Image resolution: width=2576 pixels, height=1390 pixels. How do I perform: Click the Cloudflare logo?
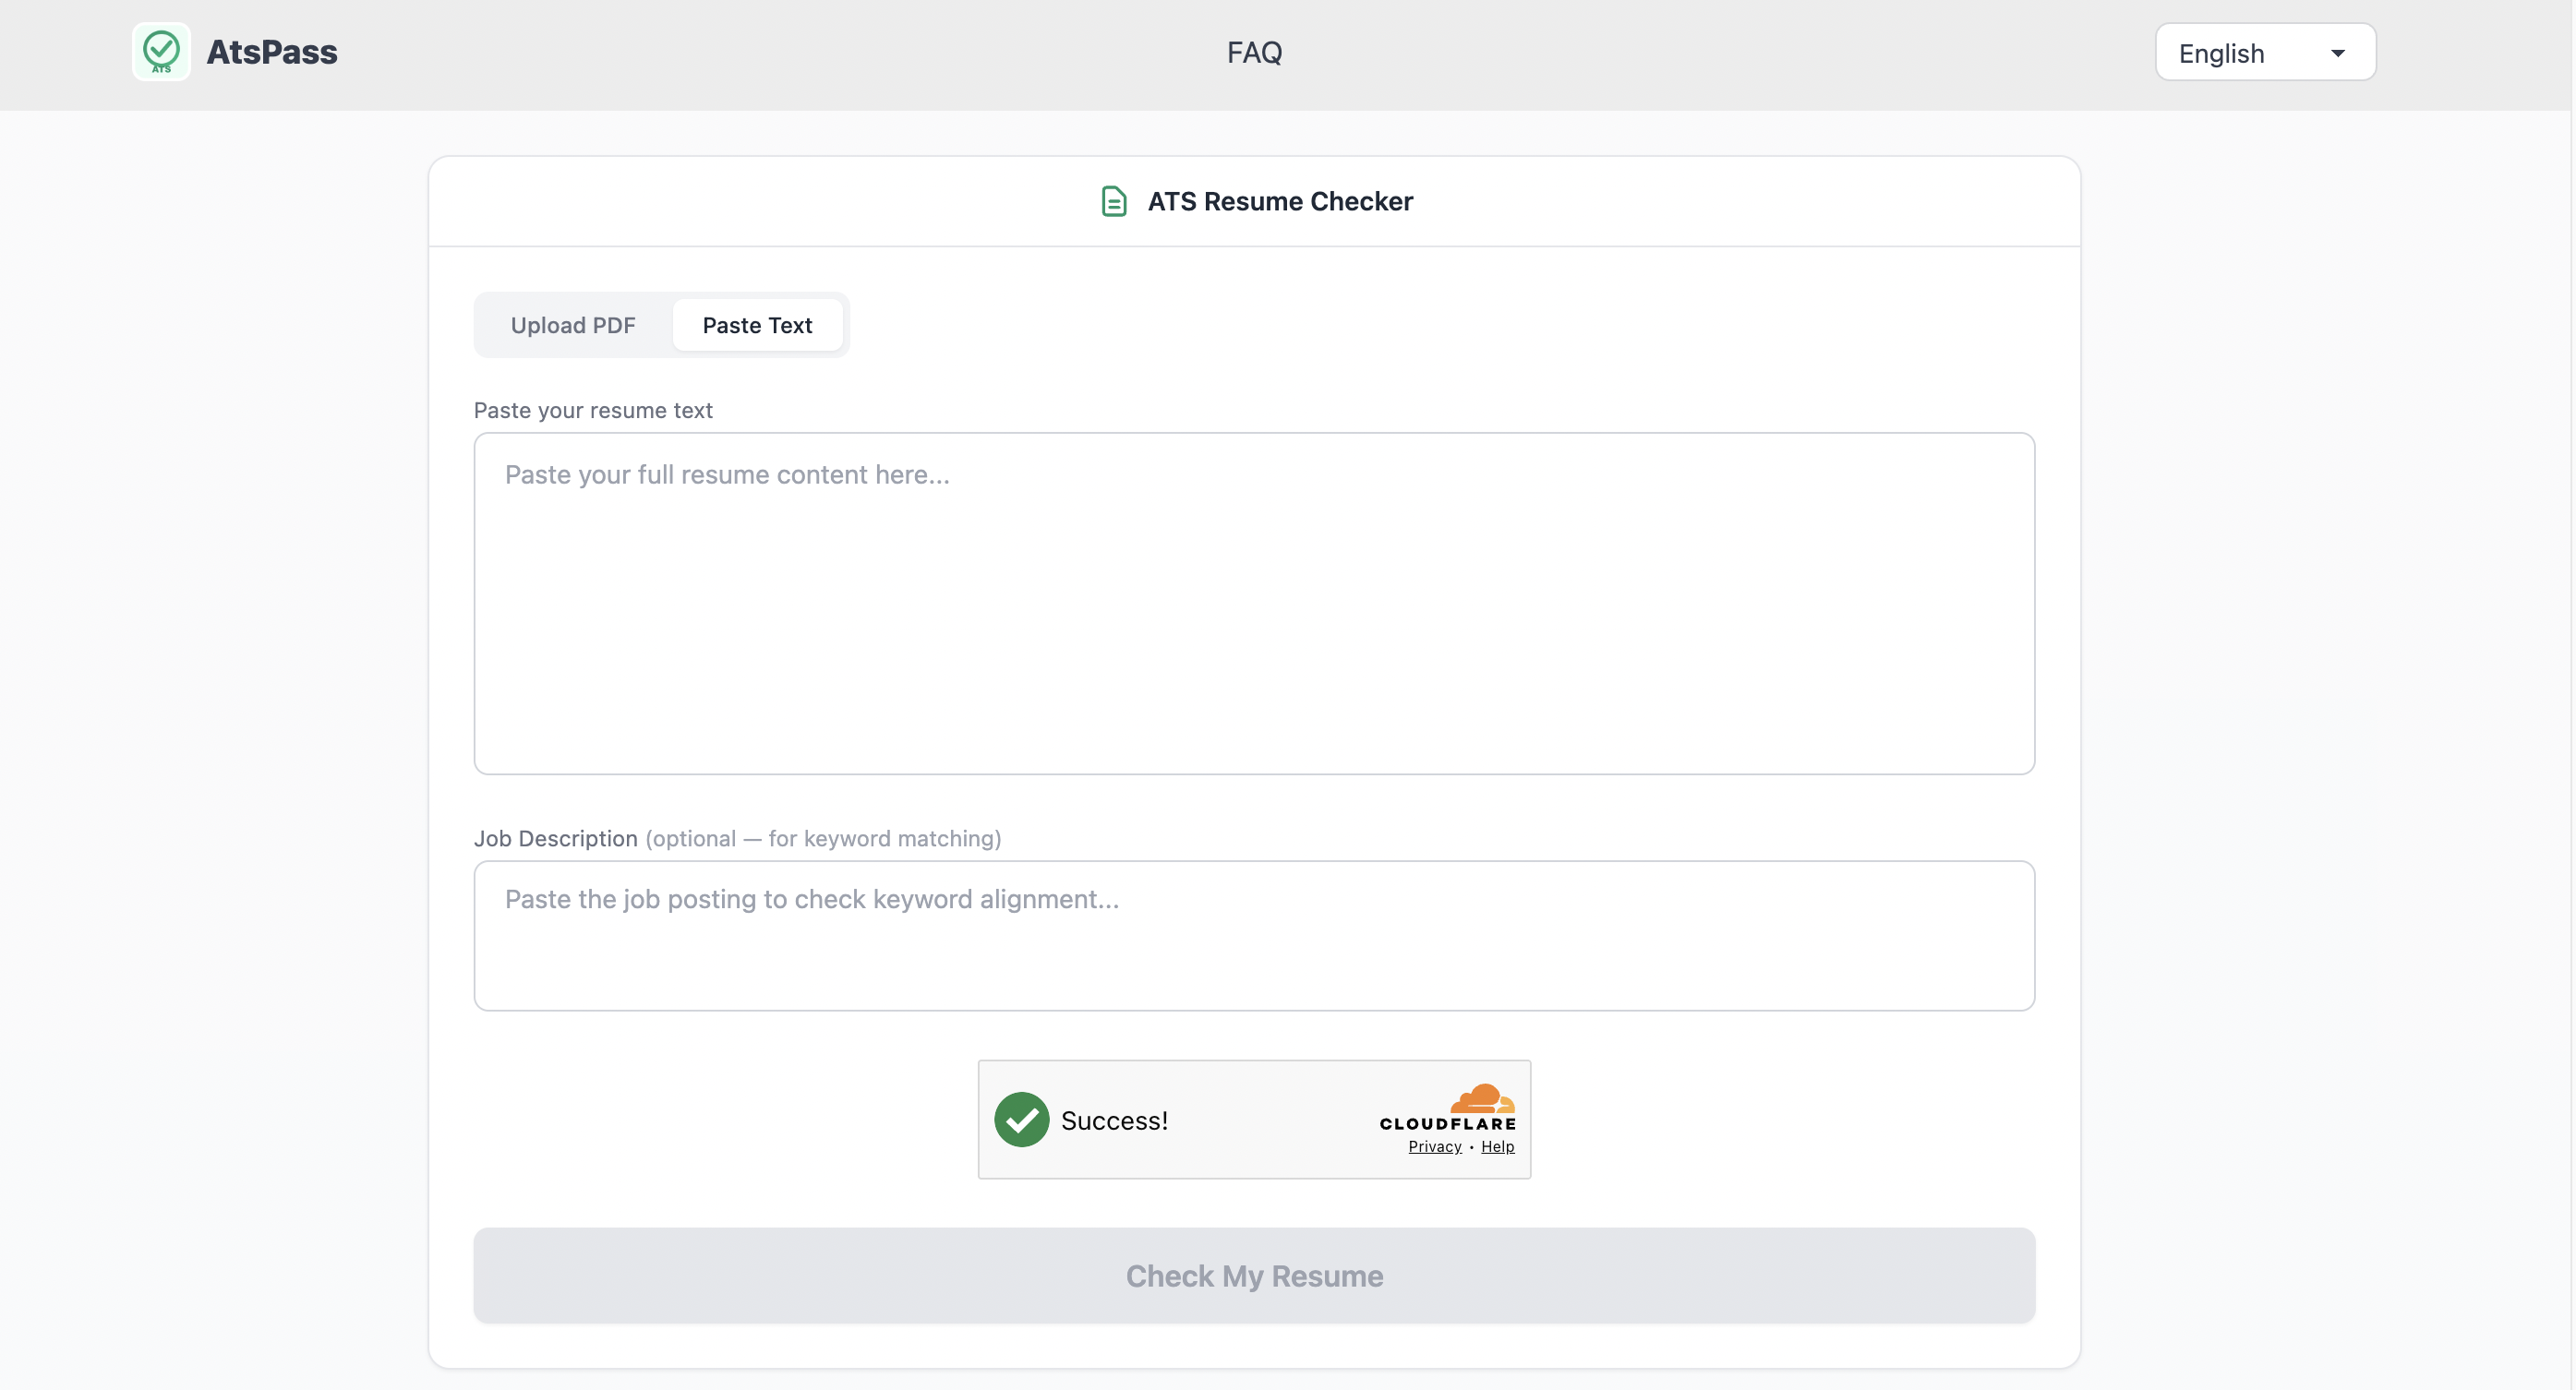(1447, 1110)
